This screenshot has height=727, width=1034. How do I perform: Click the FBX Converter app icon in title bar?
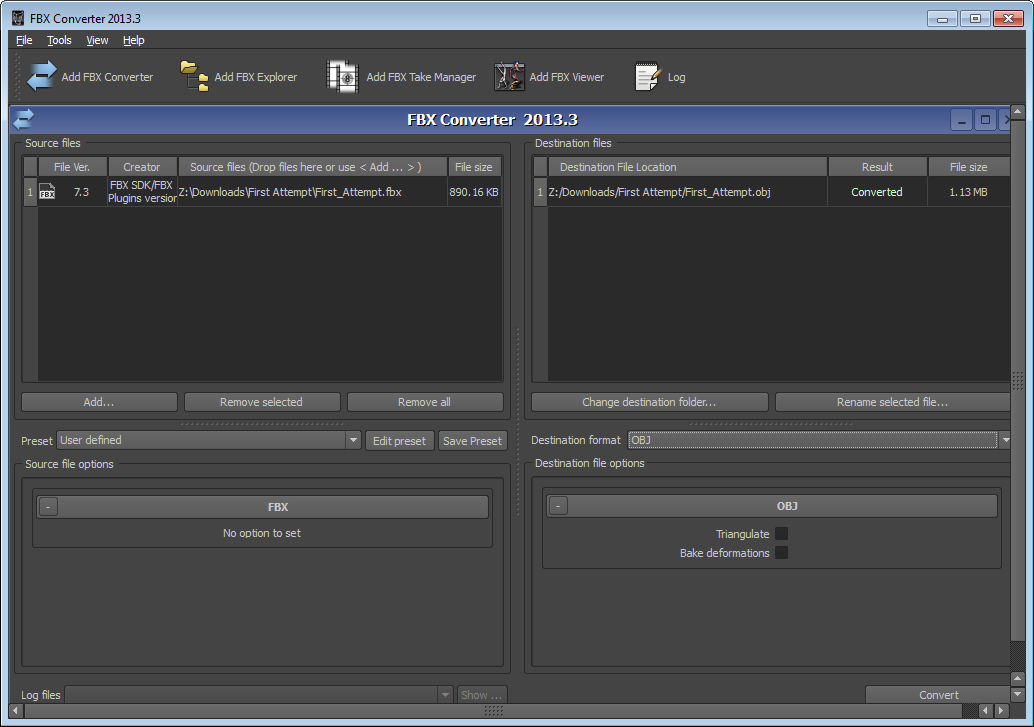(17, 17)
